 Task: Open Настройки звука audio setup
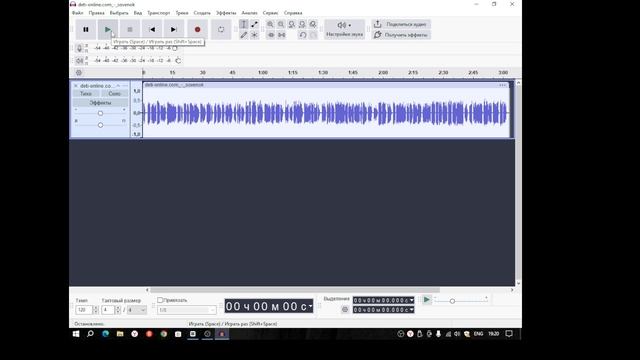pos(344,29)
